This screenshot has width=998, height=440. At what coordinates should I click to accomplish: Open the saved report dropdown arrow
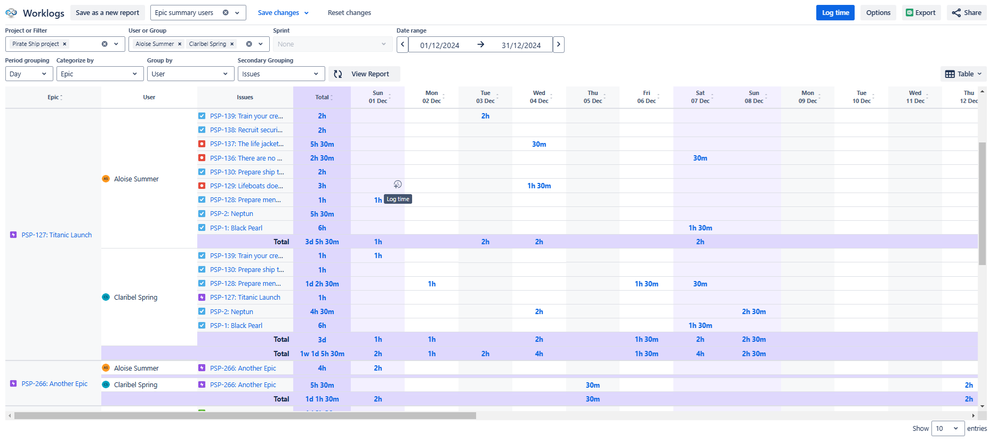[237, 13]
